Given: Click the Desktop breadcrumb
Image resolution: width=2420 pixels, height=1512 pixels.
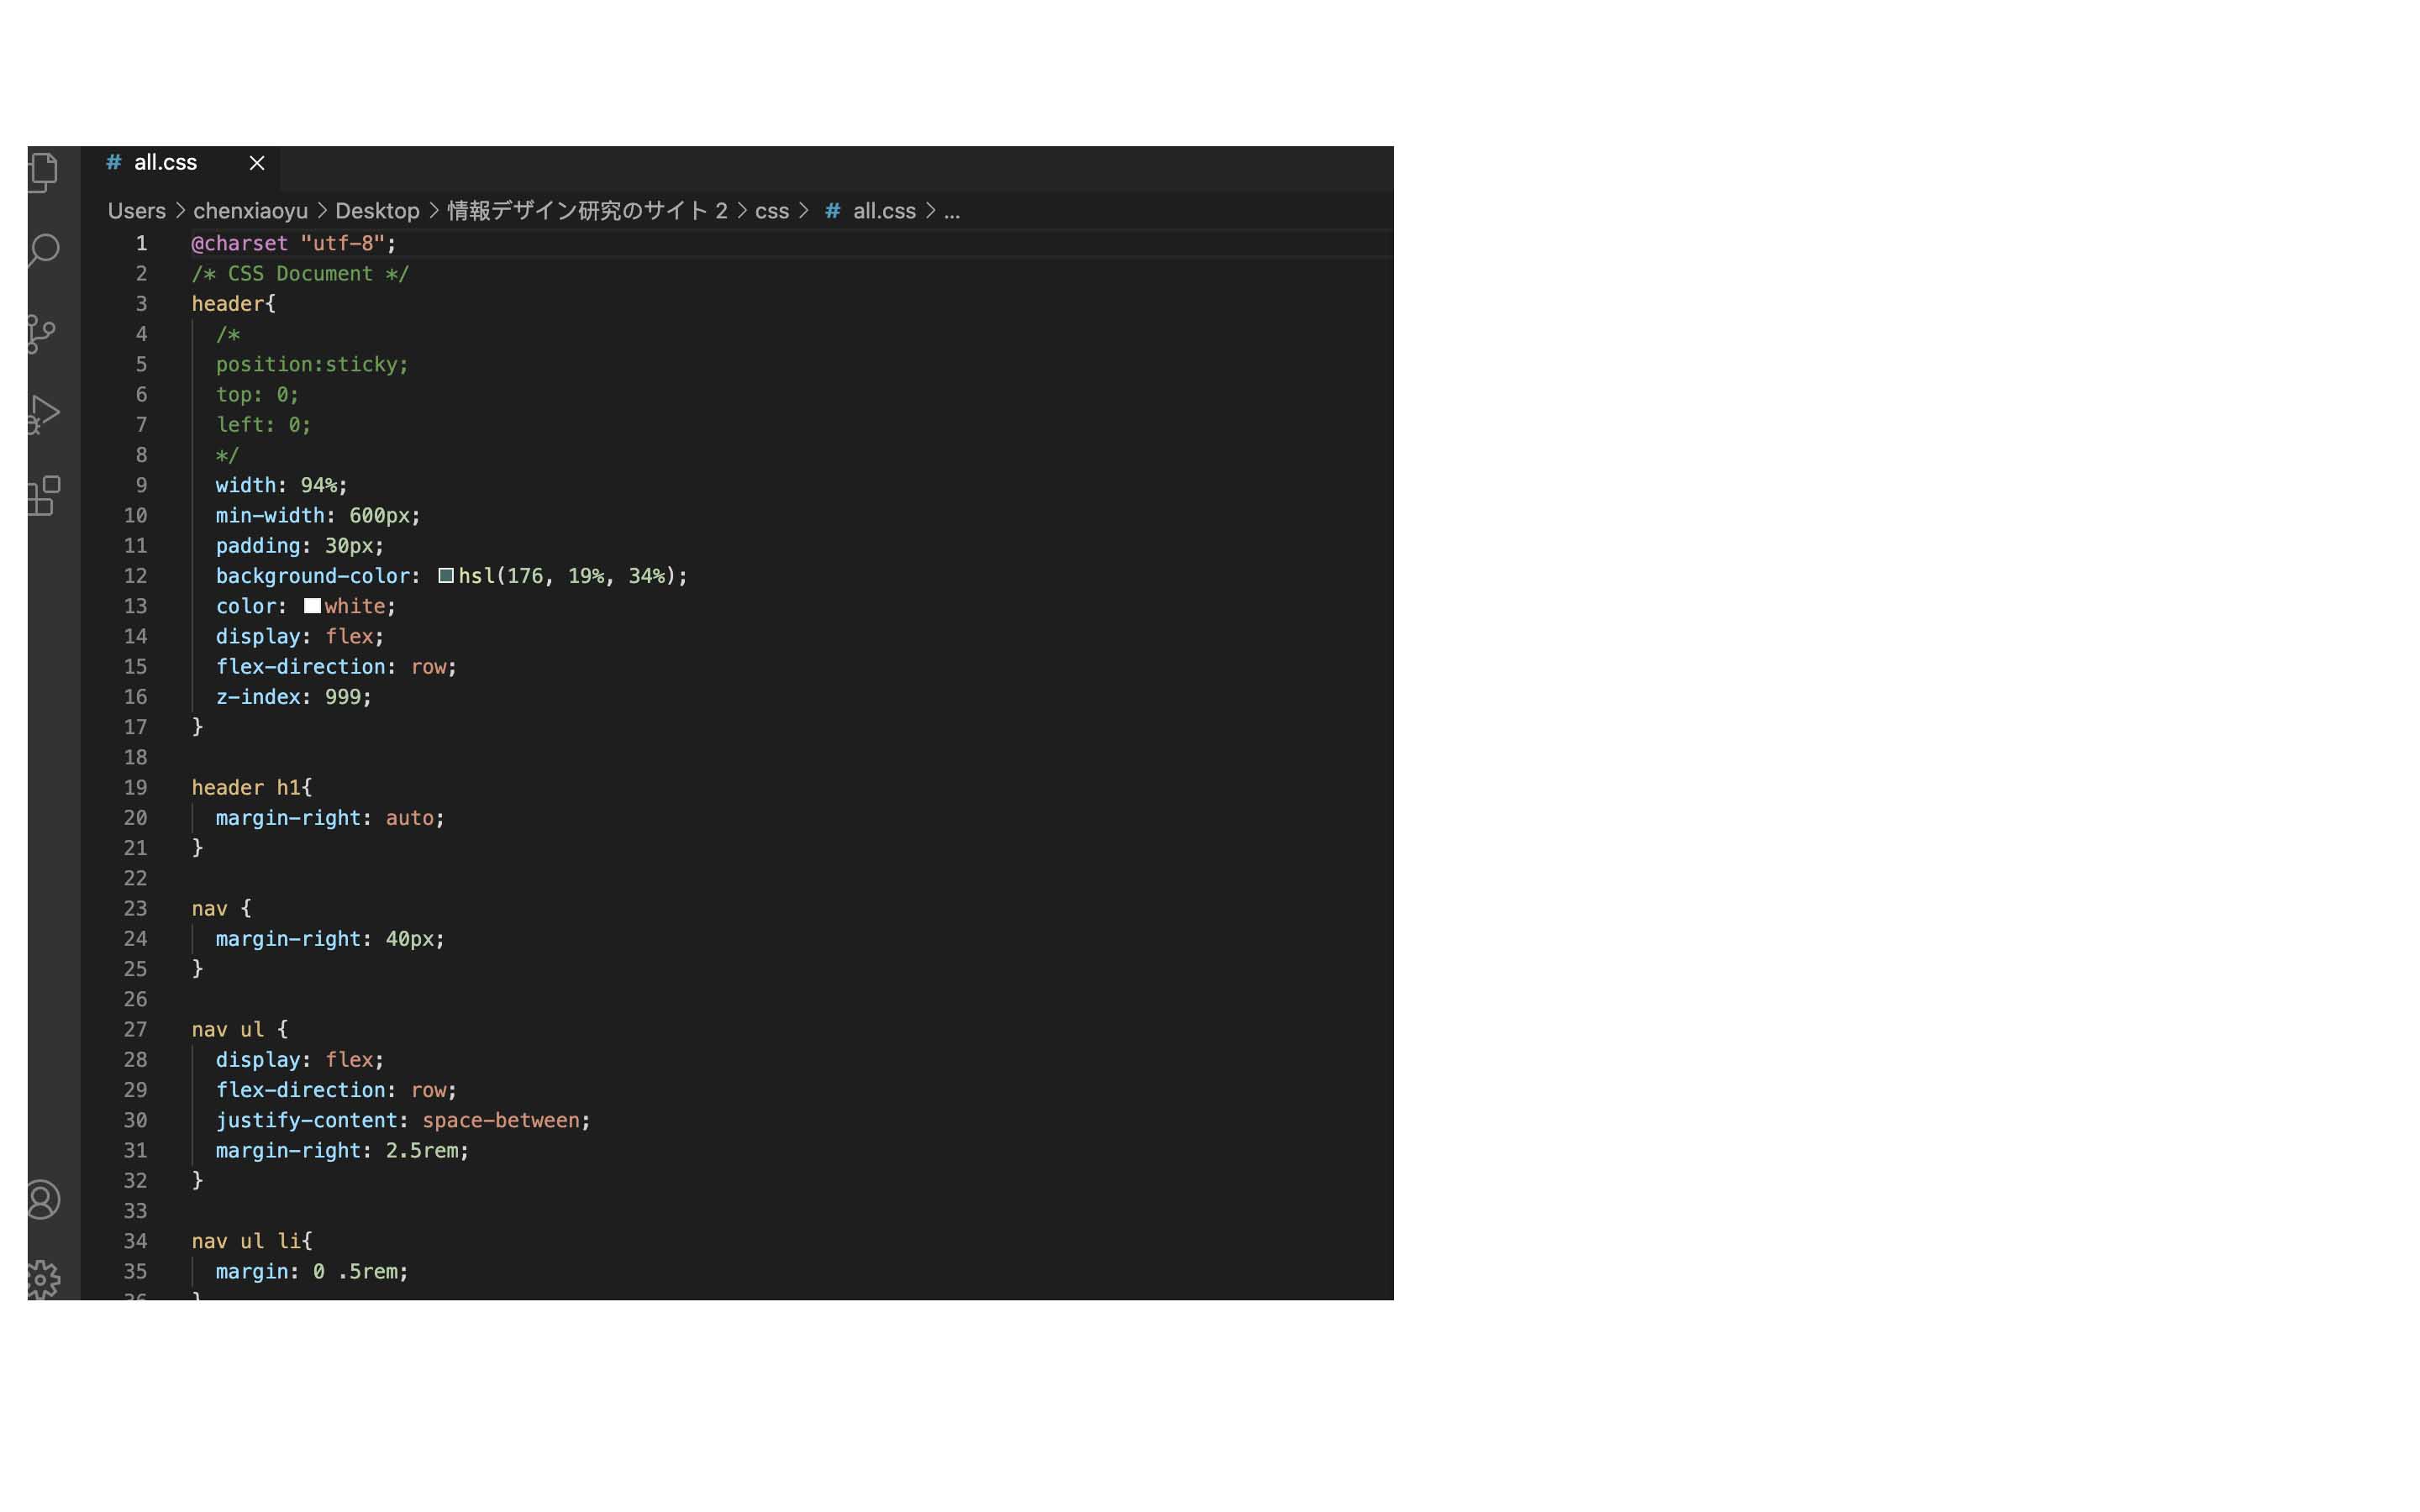Looking at the screenshot, I should [x=377, y=211].
